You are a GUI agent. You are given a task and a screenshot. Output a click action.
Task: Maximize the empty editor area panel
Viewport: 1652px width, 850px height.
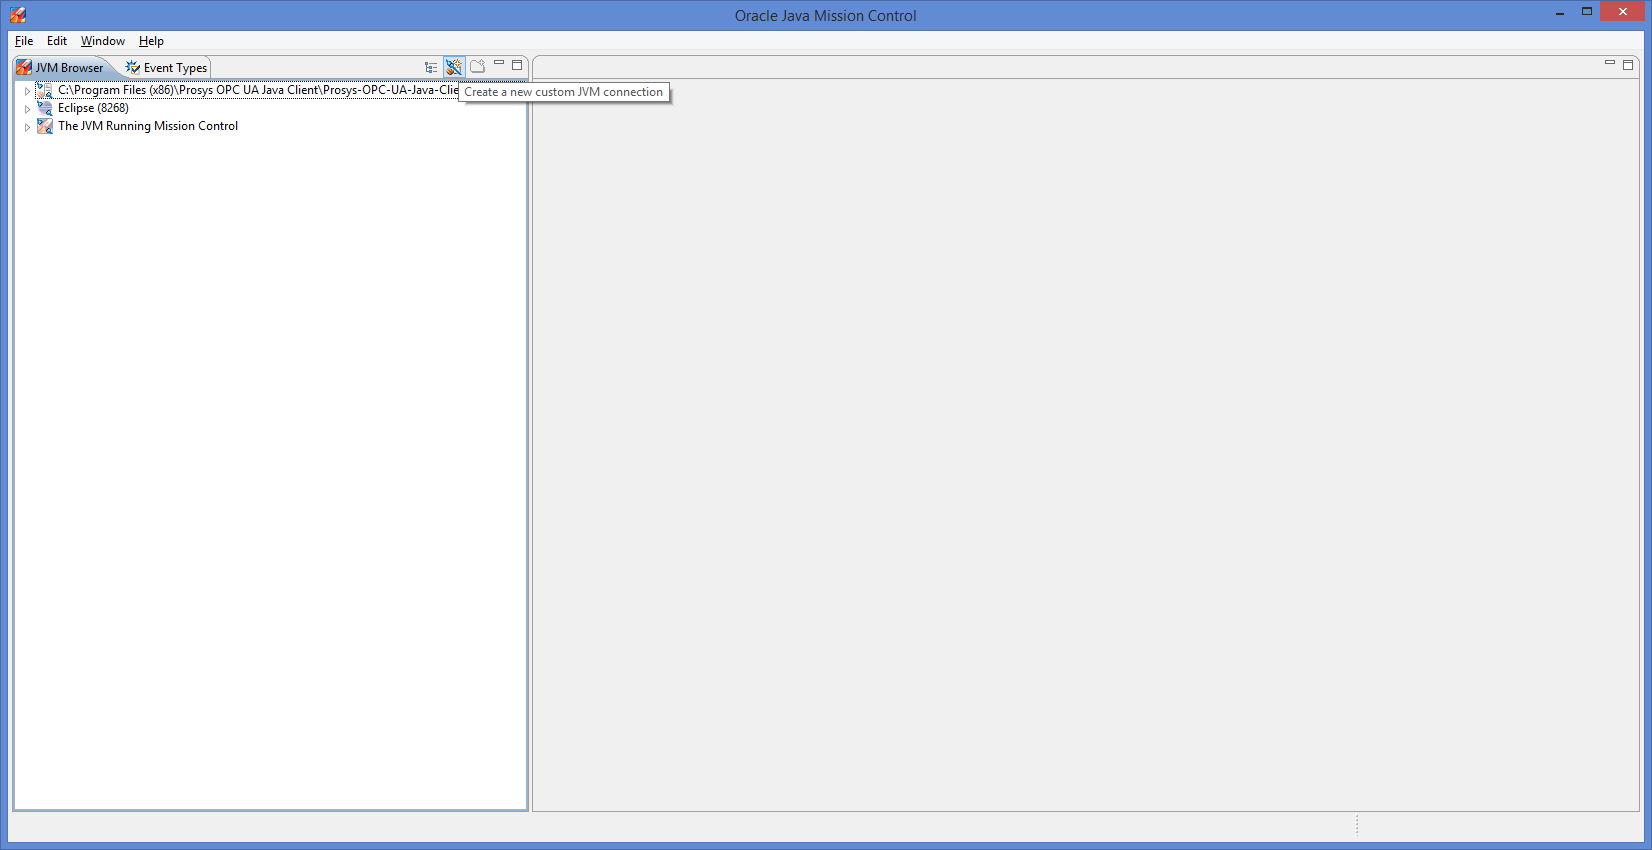point(1628,65)
